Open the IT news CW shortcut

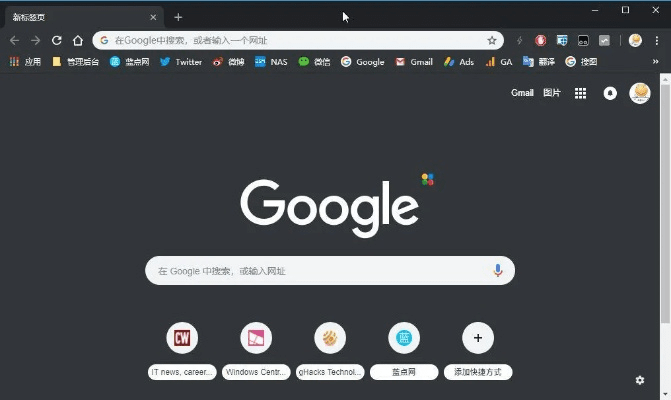182,351
